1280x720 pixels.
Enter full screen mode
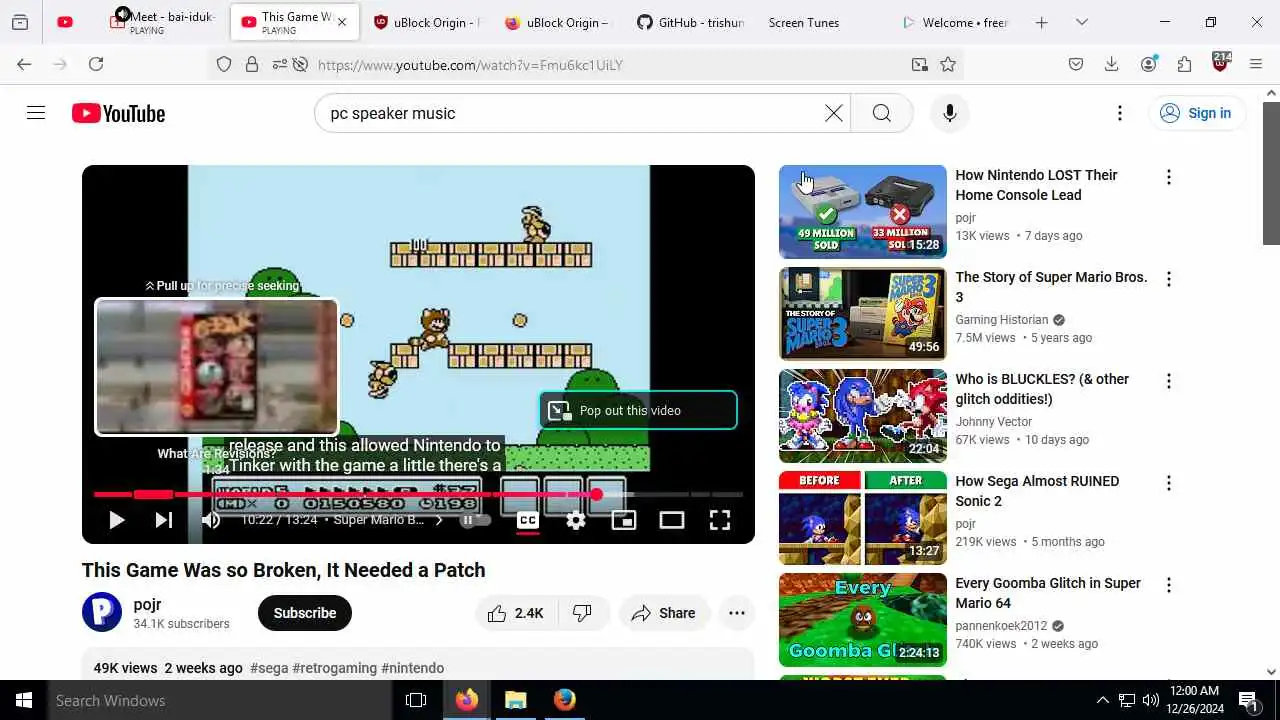pyautogui.click(x=720, y=520)
